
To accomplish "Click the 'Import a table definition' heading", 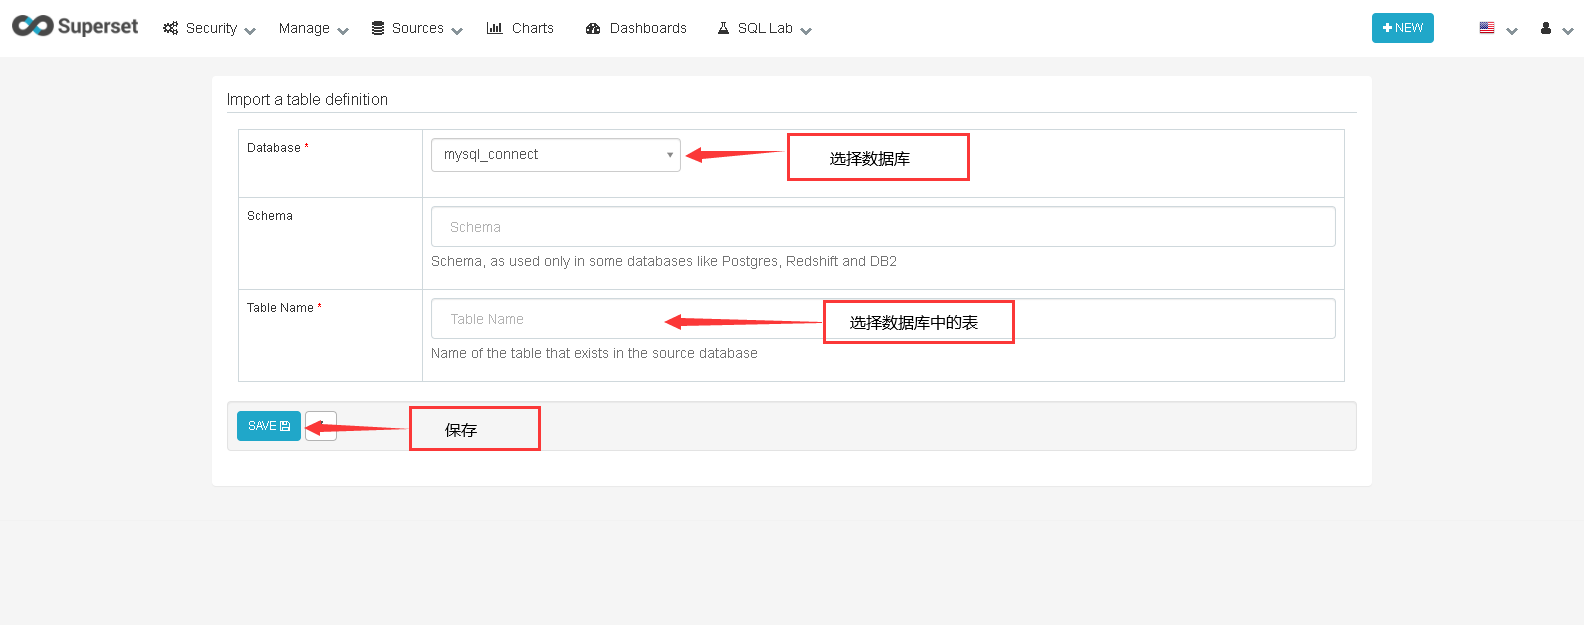I will coord(307,99).
